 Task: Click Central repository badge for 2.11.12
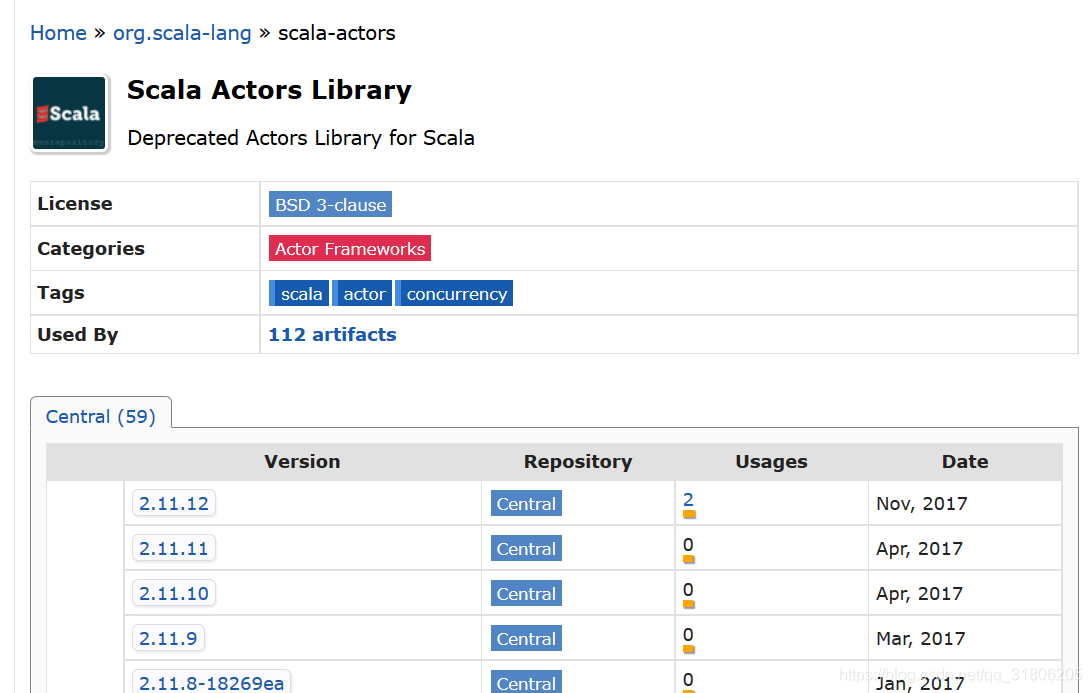click(x=526, y=504)
